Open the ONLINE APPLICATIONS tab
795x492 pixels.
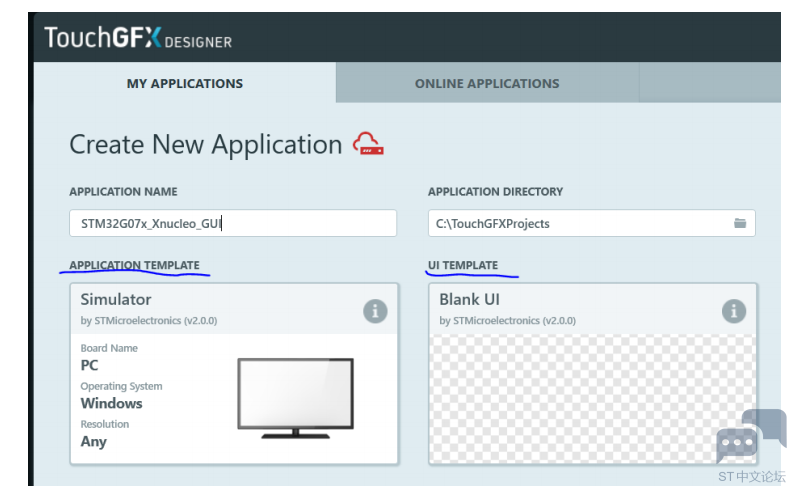(x=487, y=83)
